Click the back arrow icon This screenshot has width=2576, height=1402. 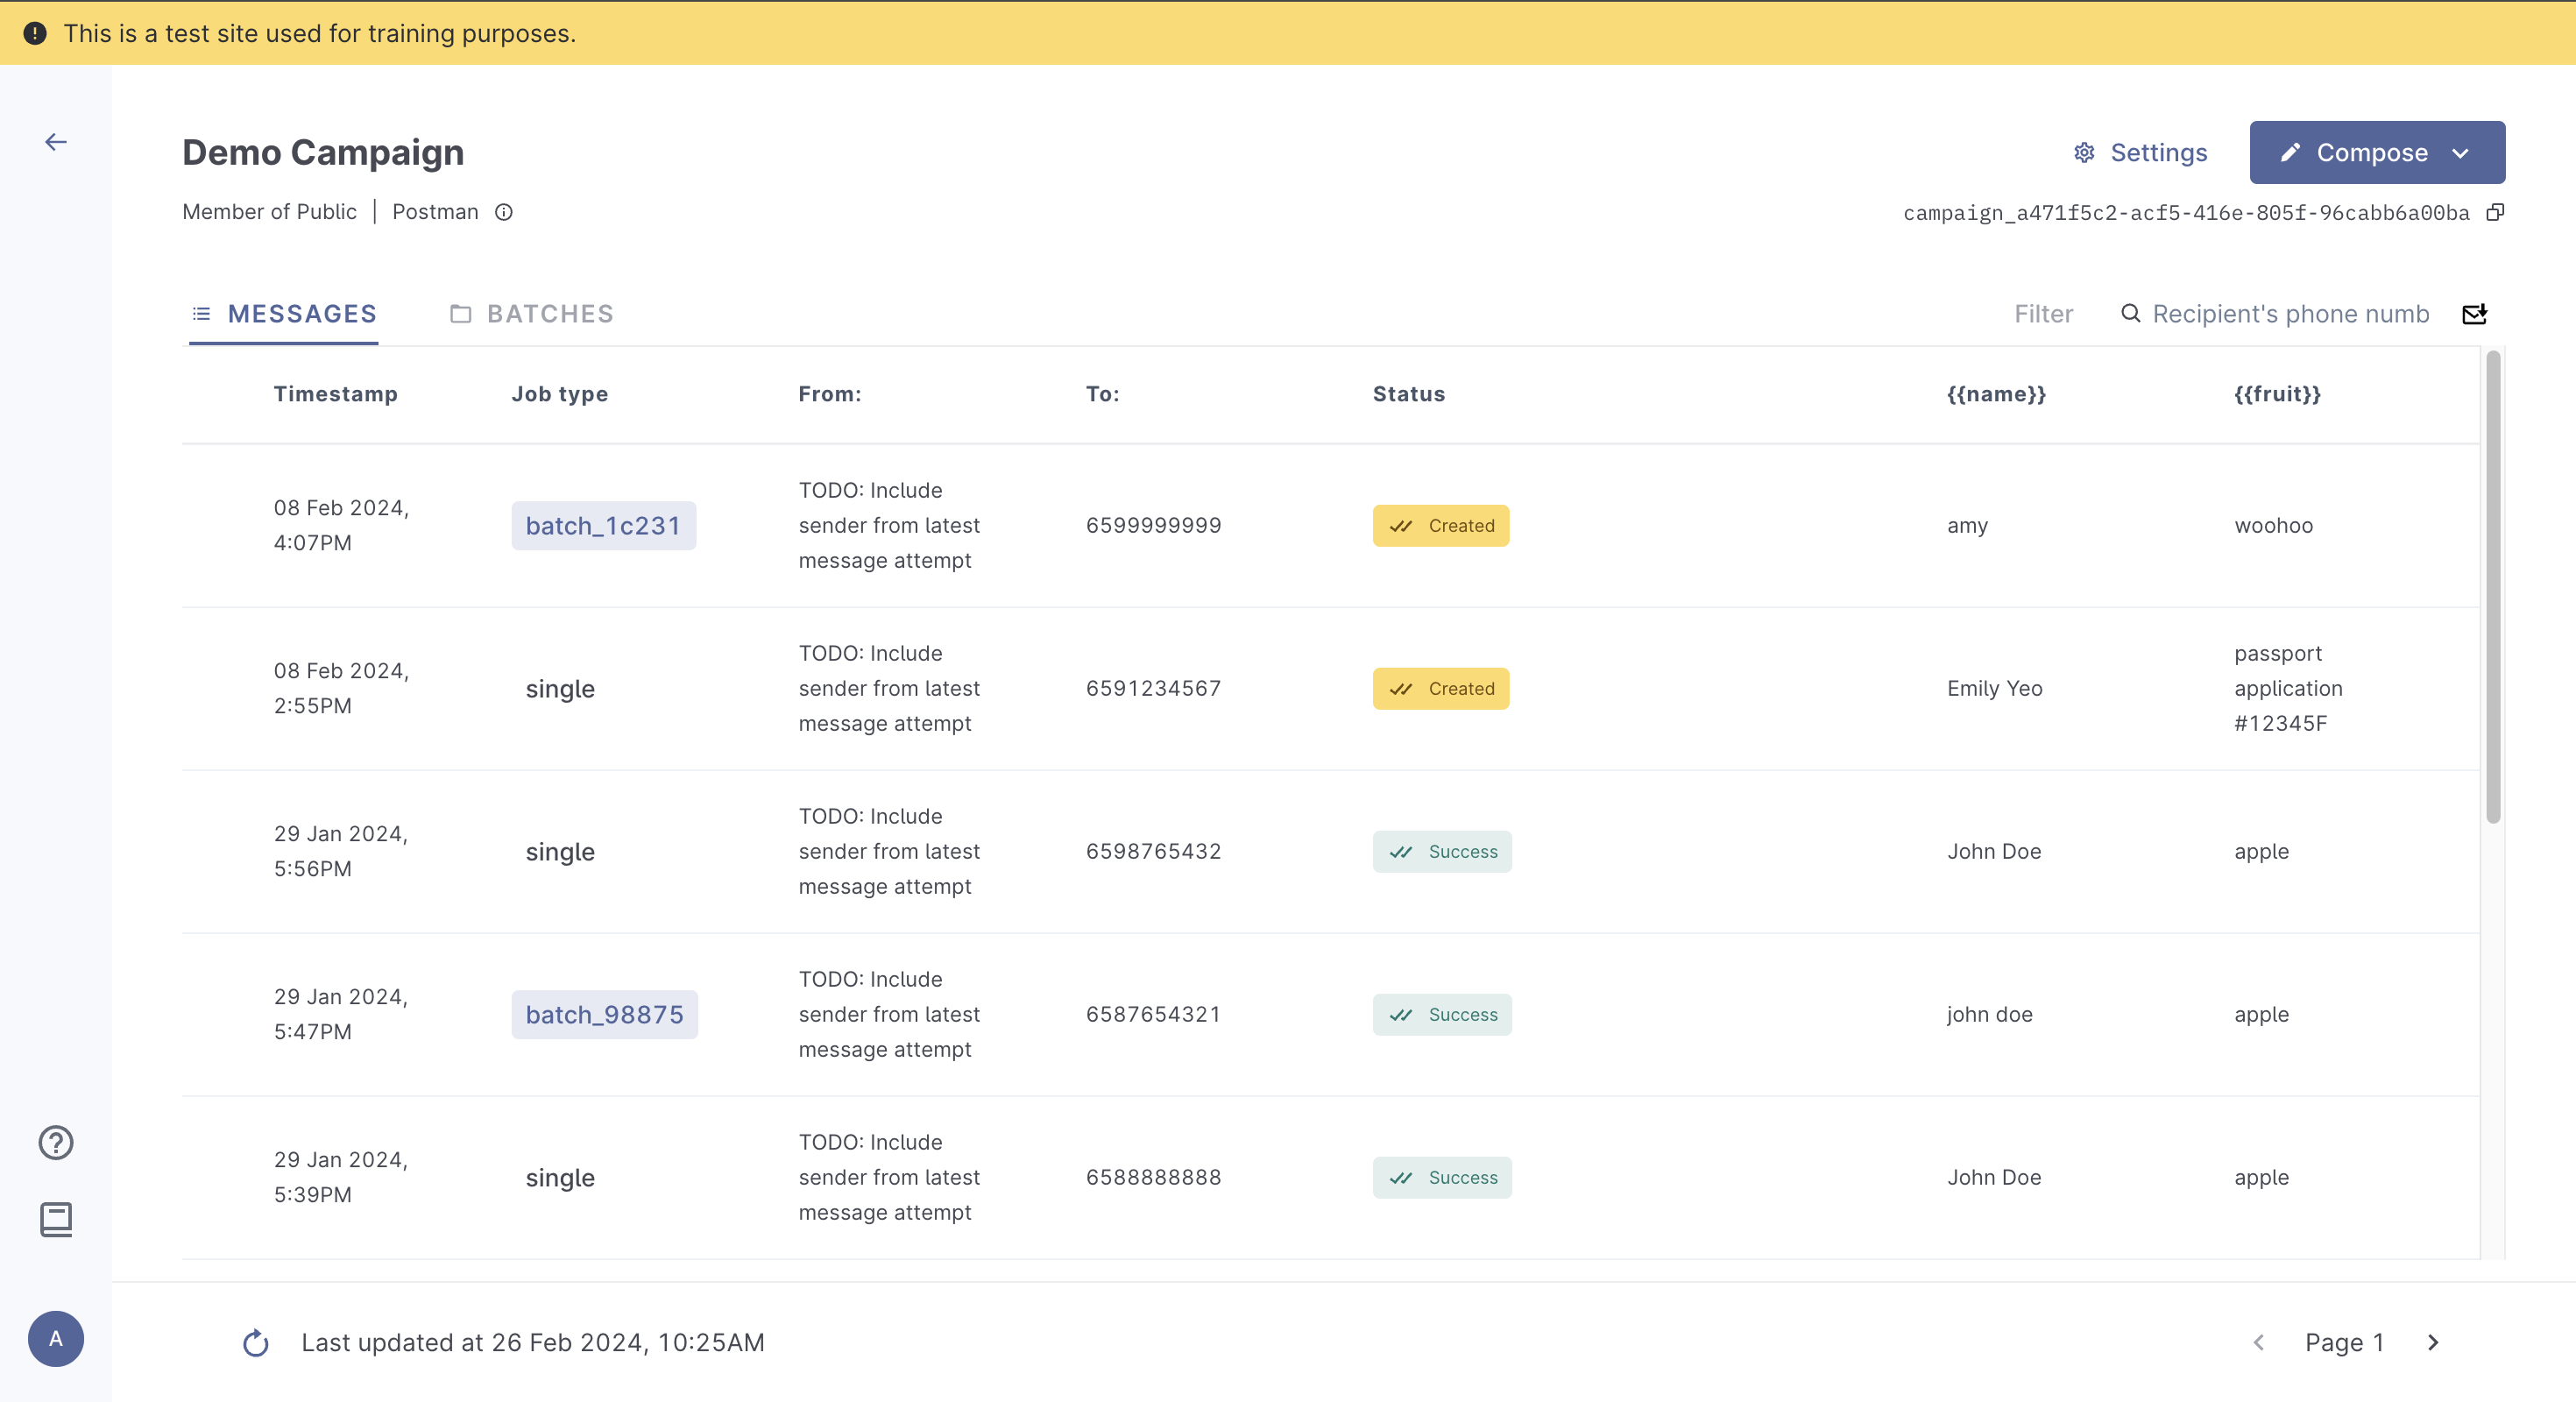coord(56,143)
